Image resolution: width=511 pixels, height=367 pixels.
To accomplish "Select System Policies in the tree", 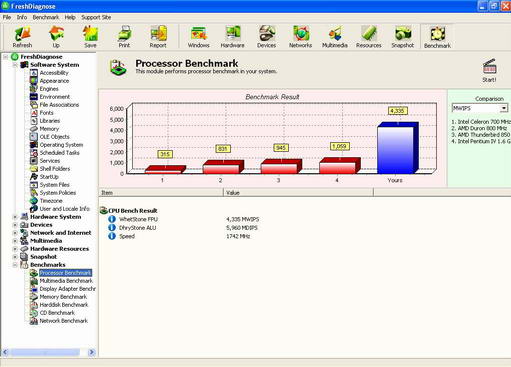I will (58, 193).
